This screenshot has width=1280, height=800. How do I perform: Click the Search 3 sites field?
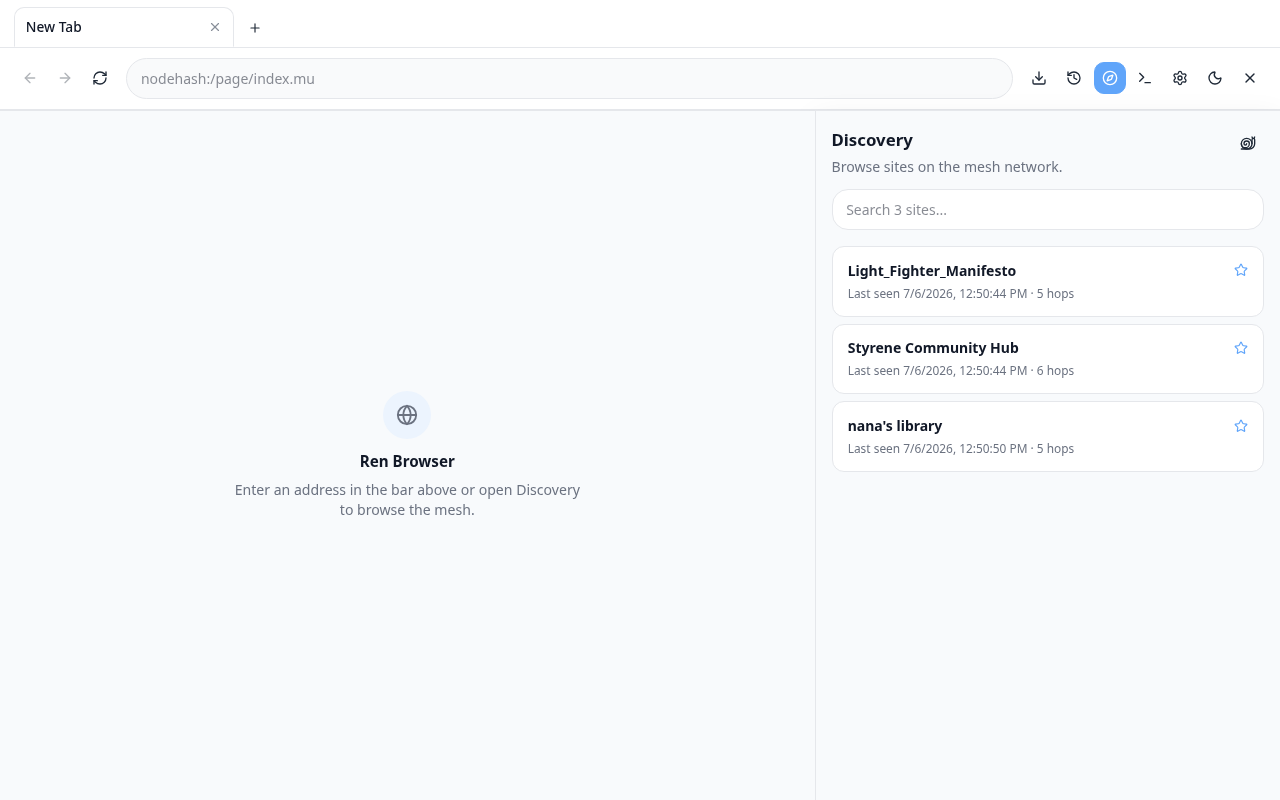coord(1047,210)
